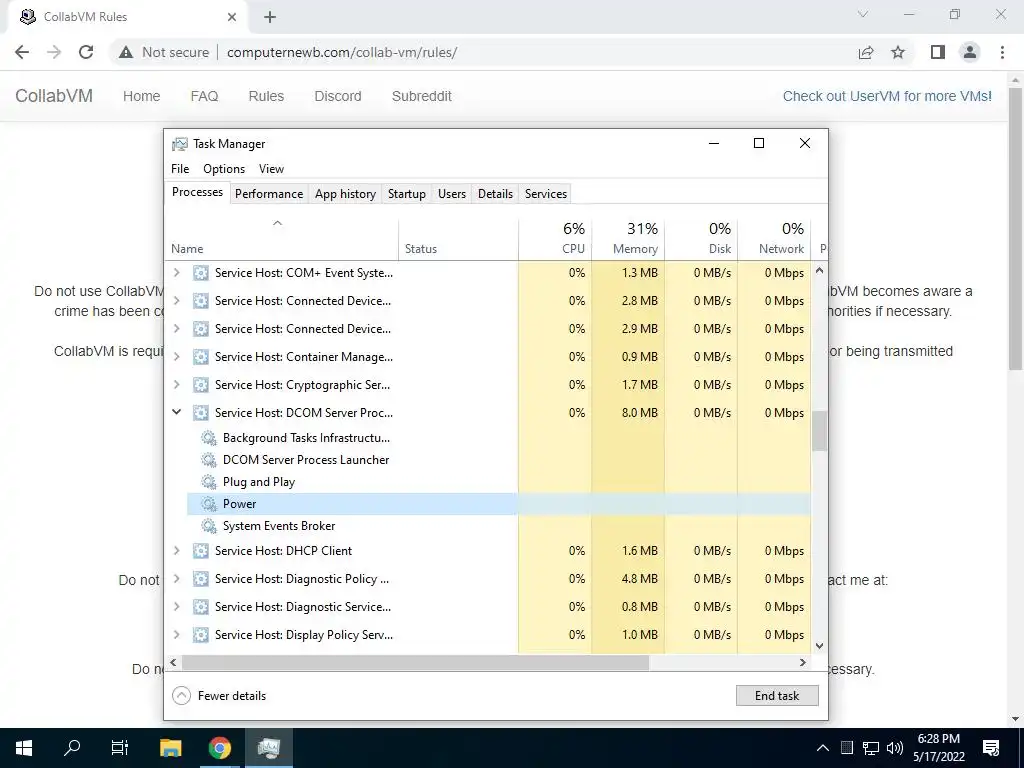Show hidden tray icons chevron

pos(823,748)
